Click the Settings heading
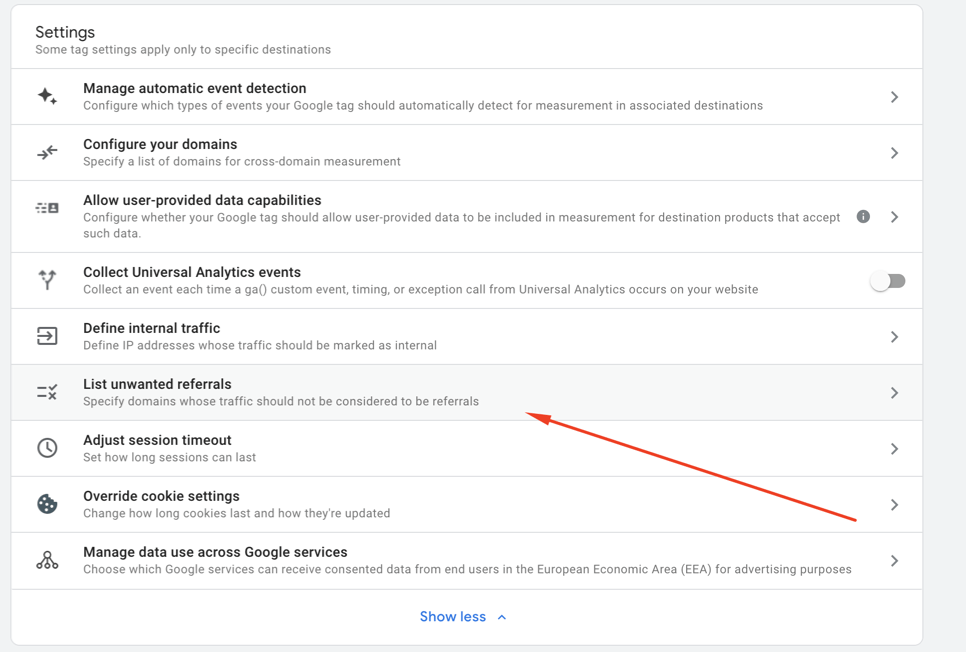The image size is (967, 652). (65, 32)
